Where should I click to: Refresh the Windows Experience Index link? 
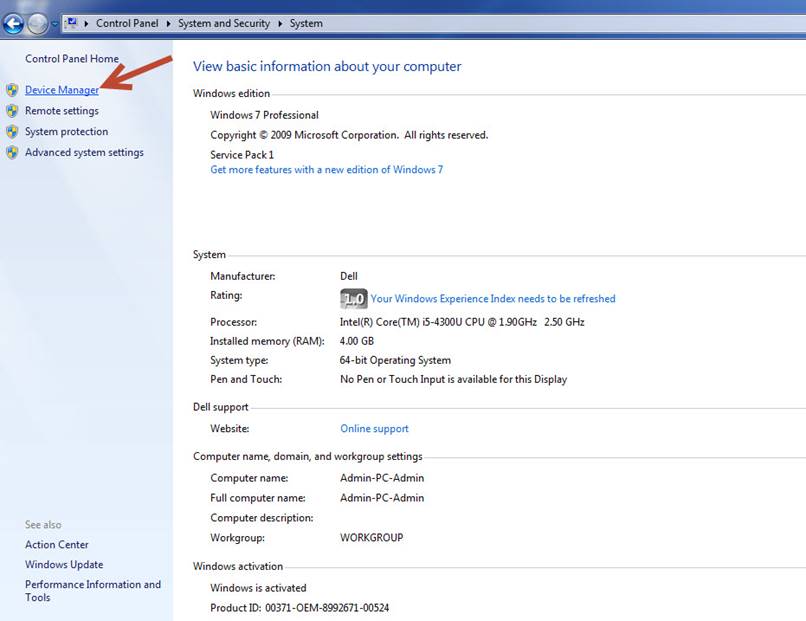pos(493,299)
